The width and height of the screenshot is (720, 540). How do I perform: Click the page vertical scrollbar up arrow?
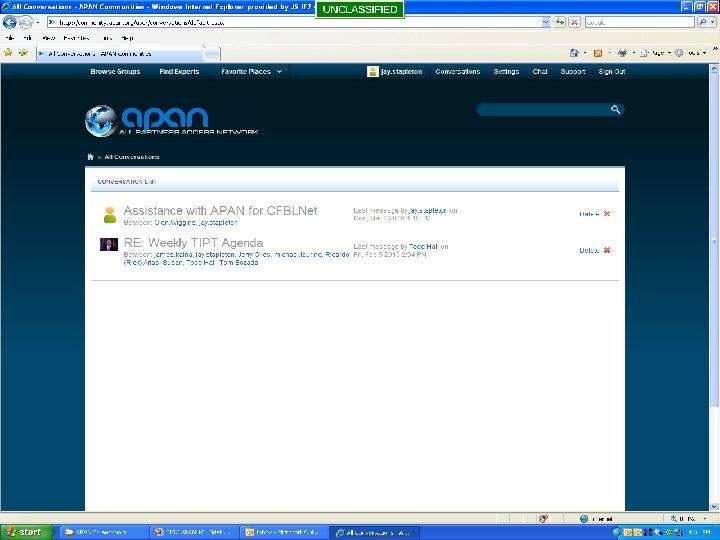pos(714,69)
